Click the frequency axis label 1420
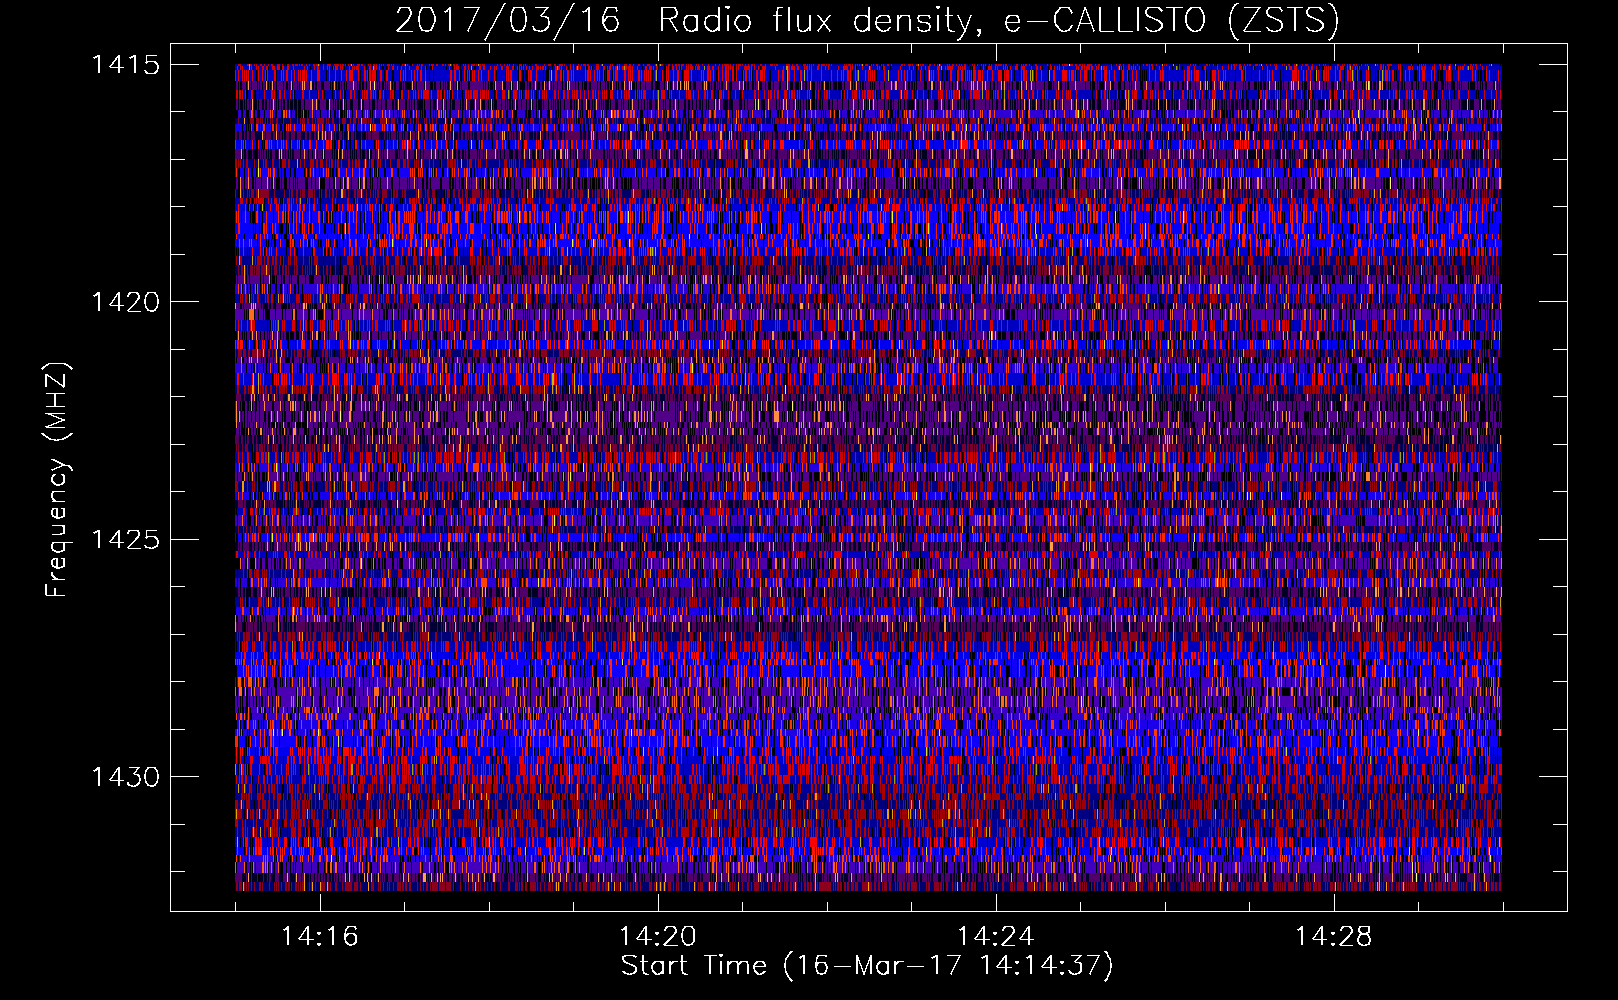The width and height of the screenshot is (1618, 1000). coord(126,303)
